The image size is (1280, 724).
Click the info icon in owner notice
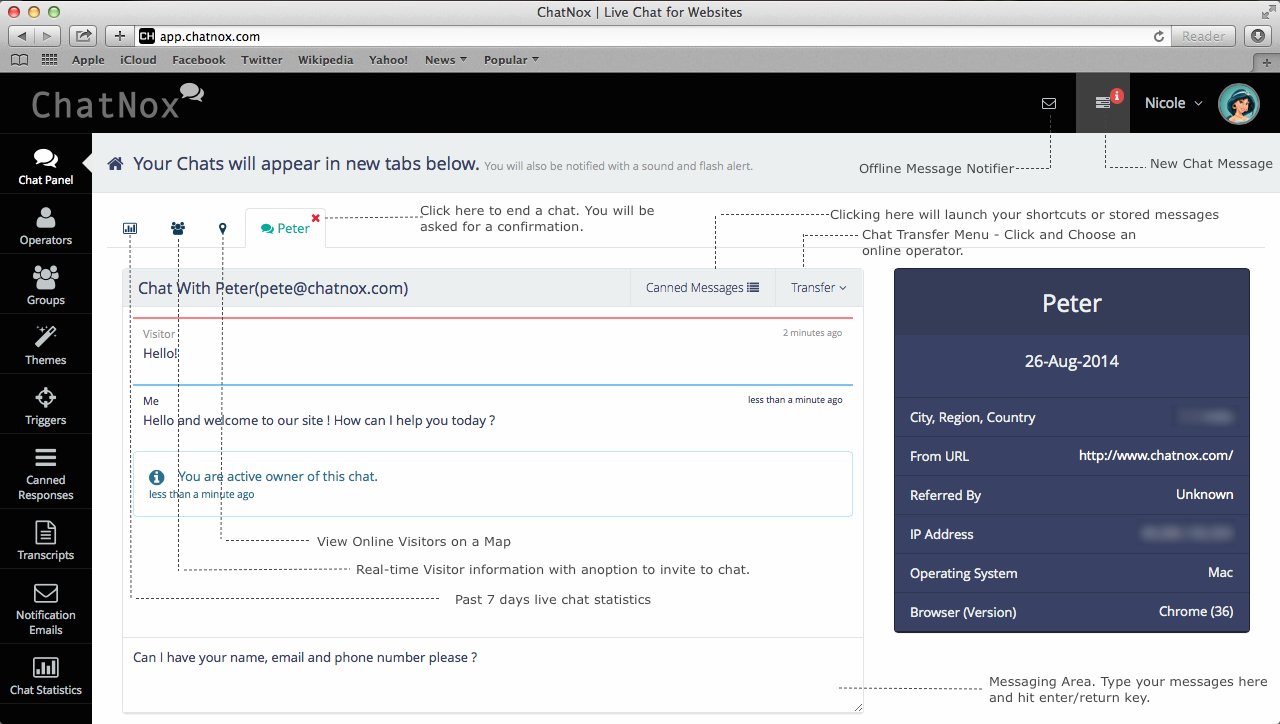point(156,477)
